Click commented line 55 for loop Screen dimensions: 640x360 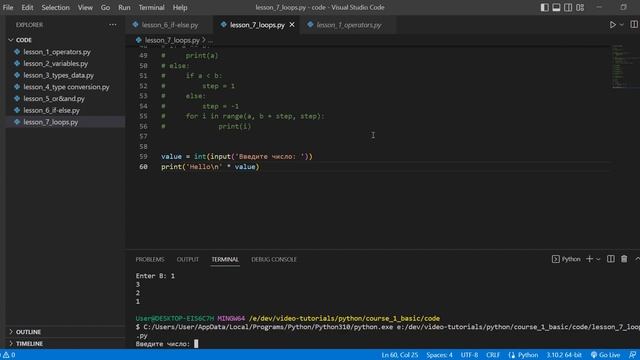[243, 116]
